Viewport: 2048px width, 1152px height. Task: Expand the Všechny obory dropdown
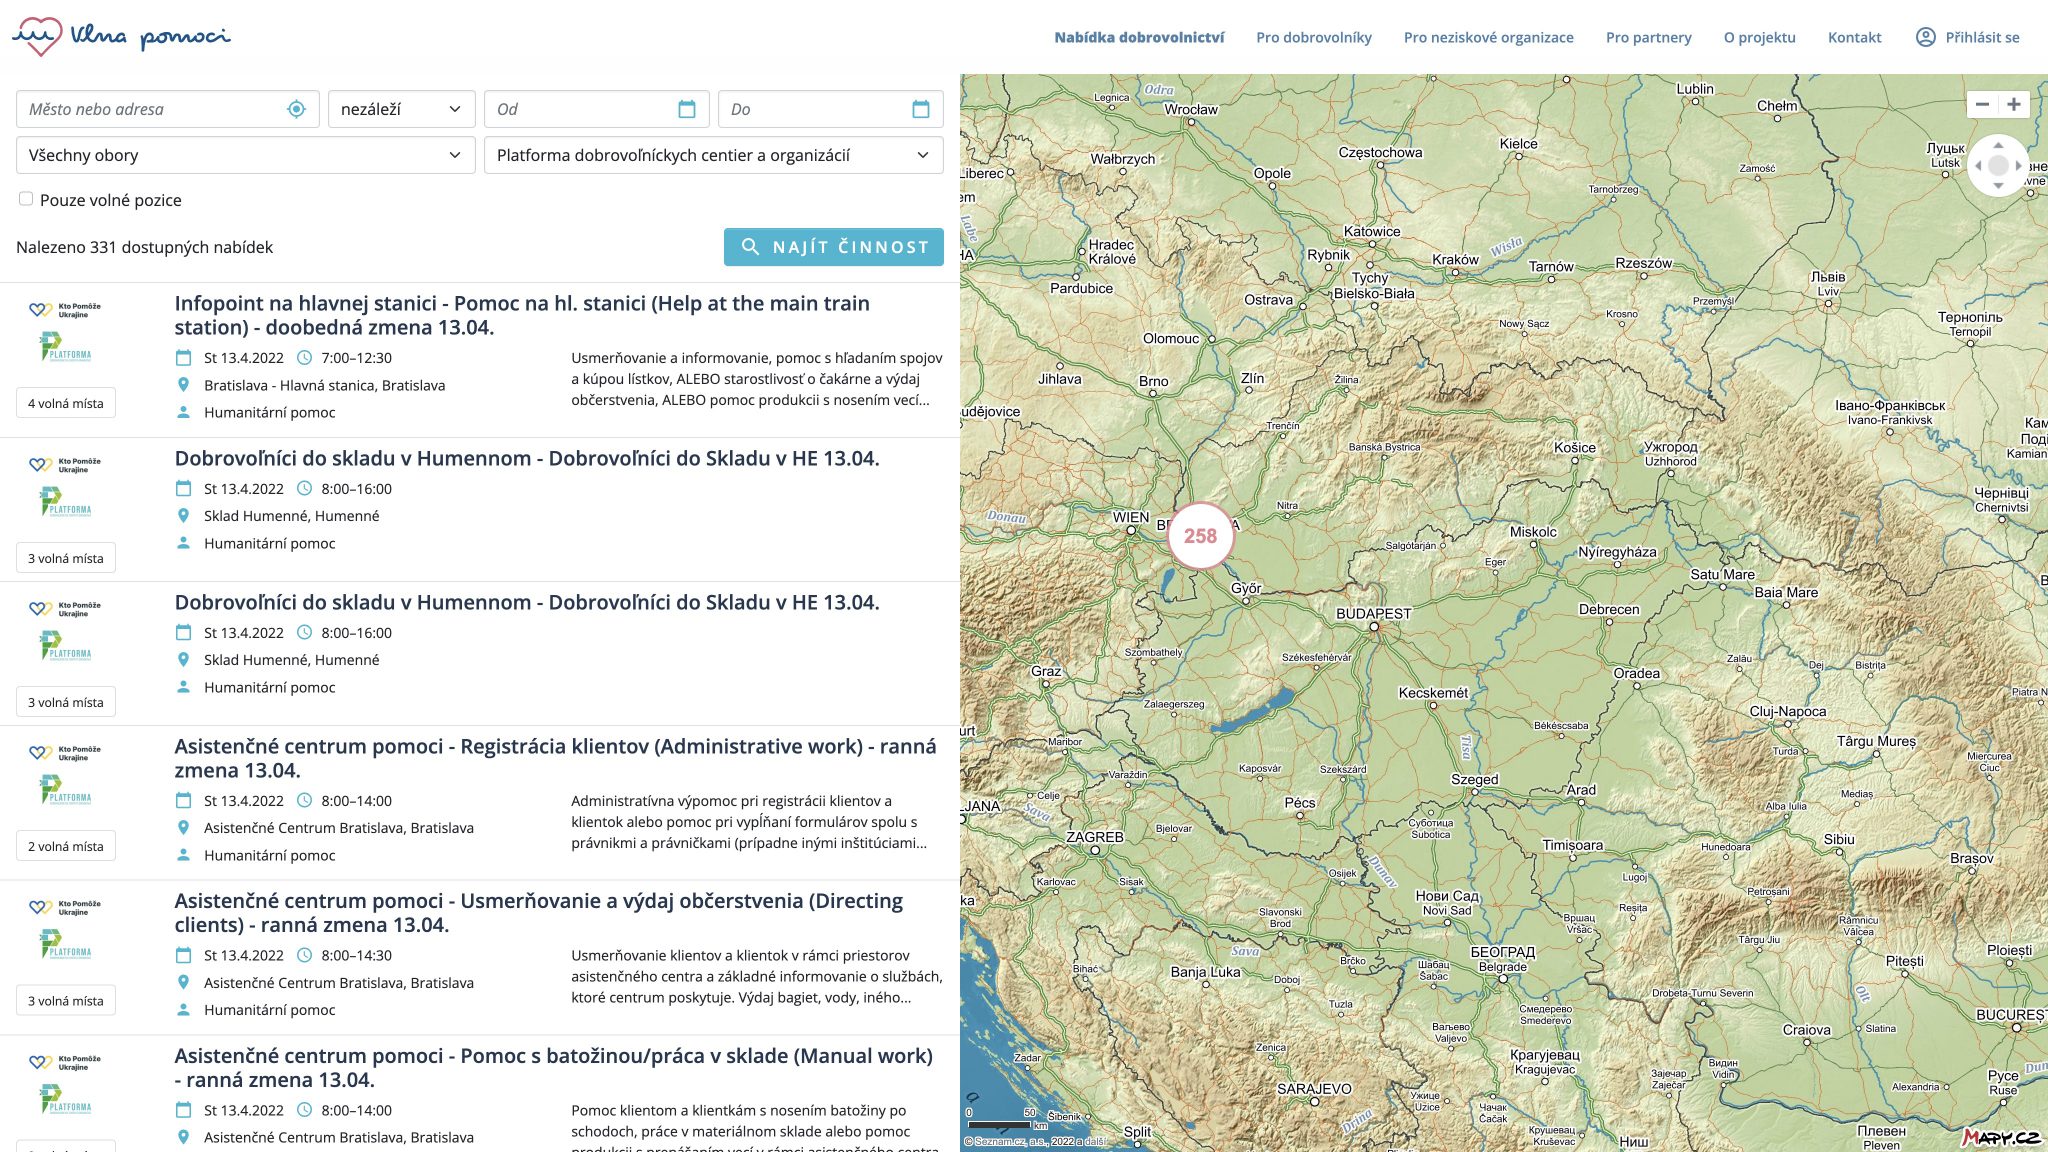(245, 155)
